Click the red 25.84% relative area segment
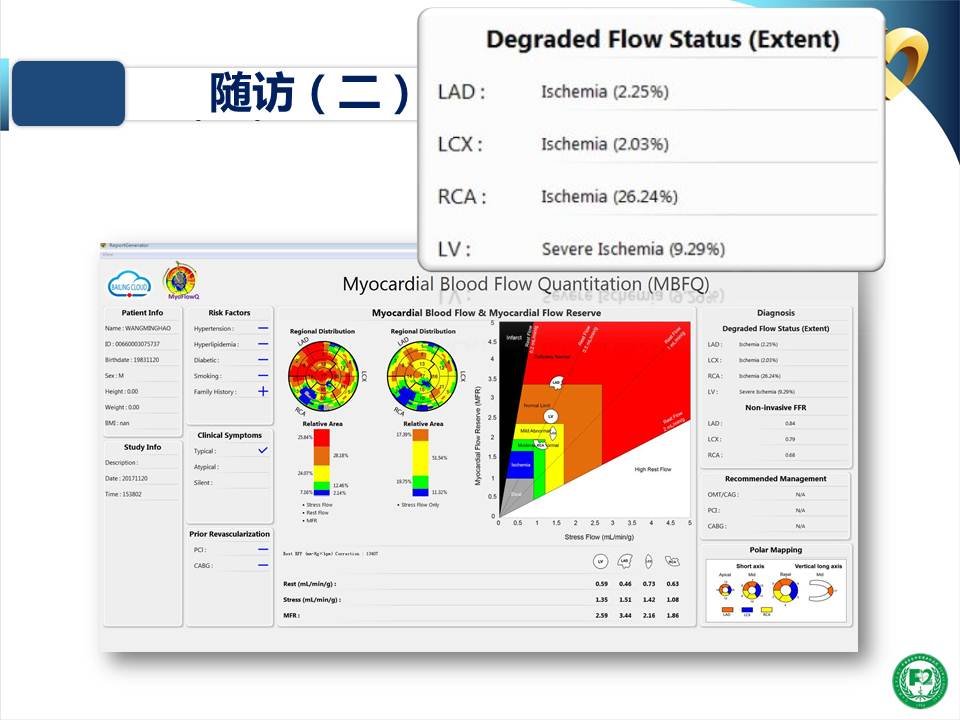Image resolution: width=960 pixels, height=720 pixels. [x=321, y=438]
